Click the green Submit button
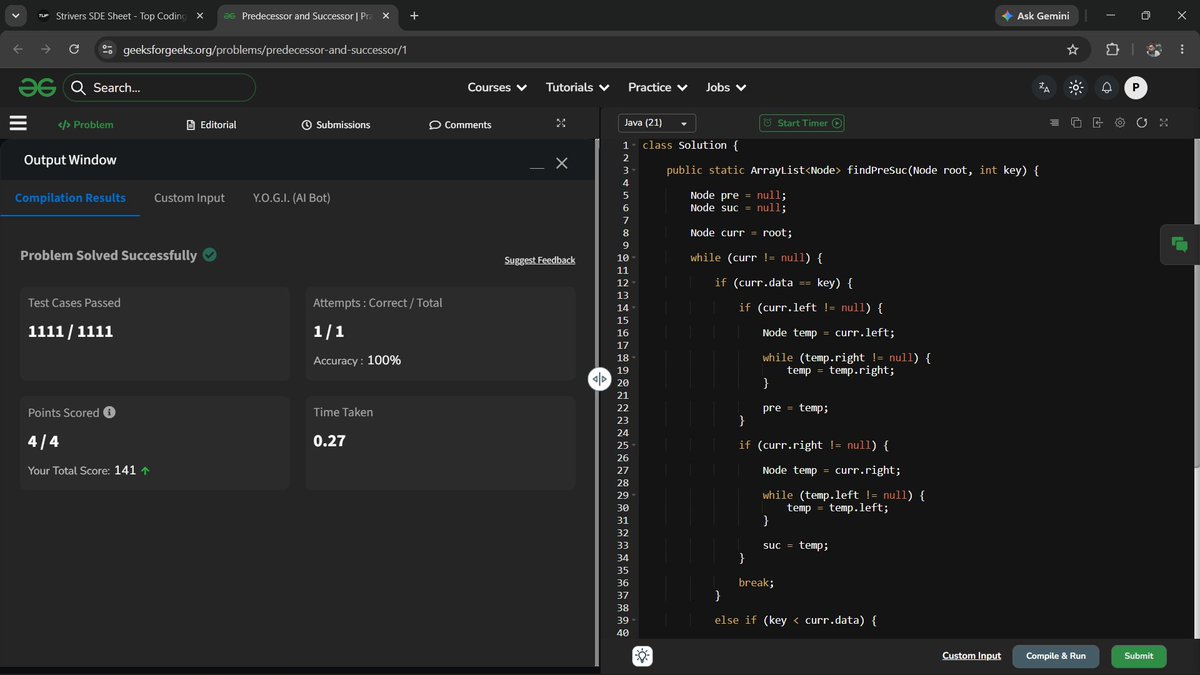This screenshot has height=675, width=1200. 1138,656
